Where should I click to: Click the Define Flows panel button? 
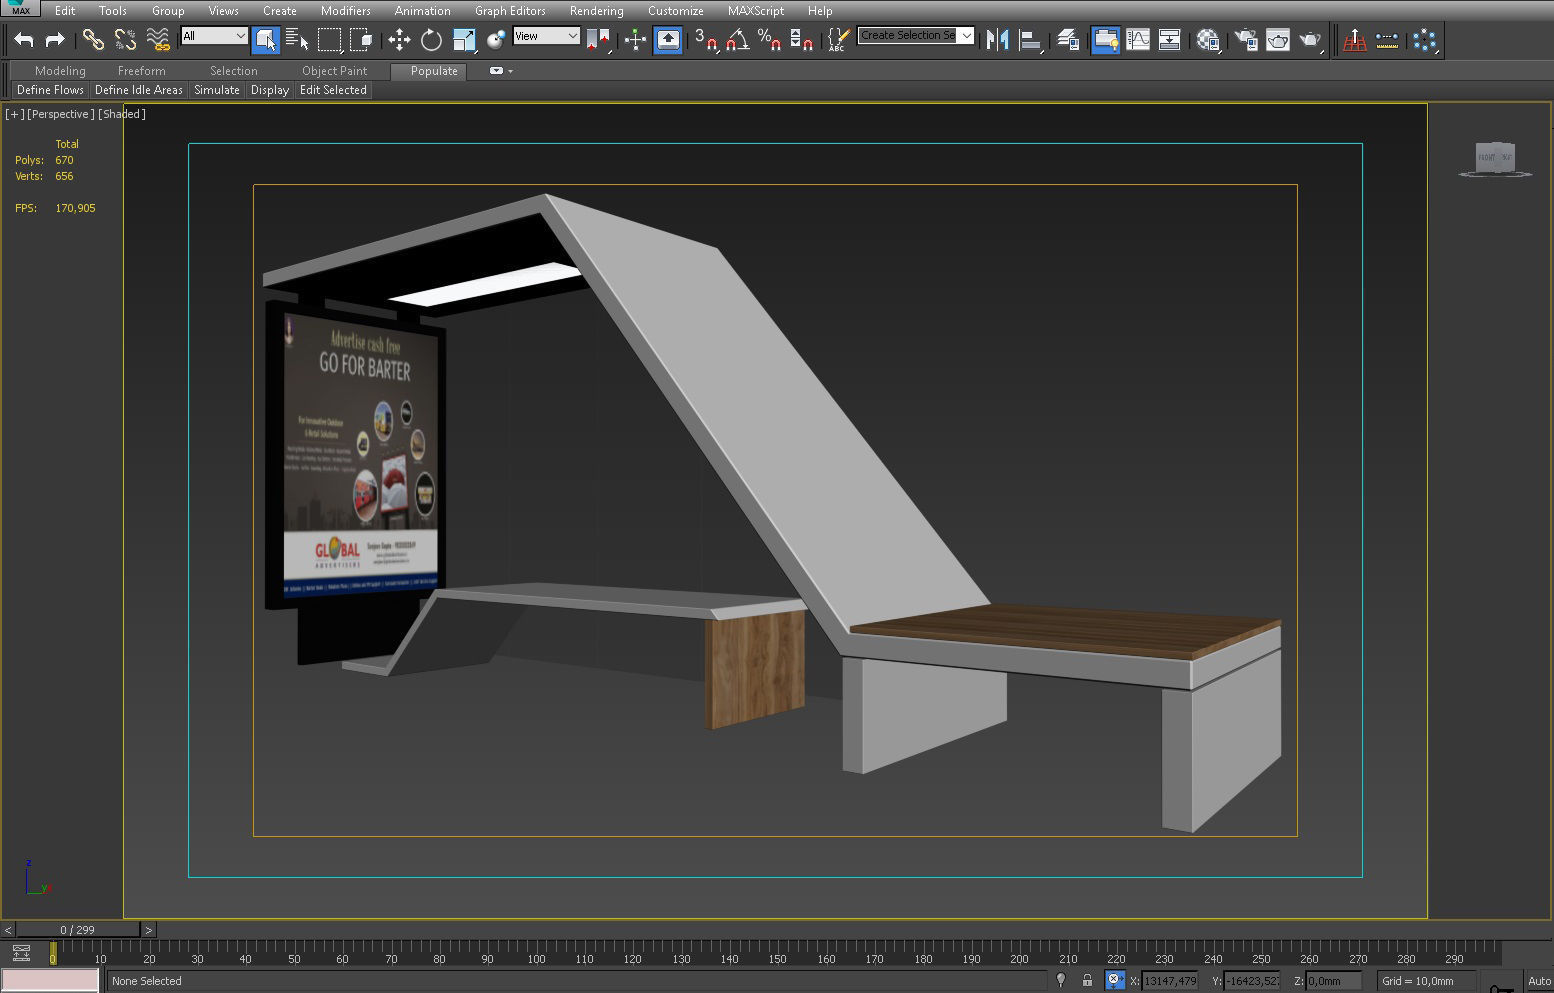pyautogui.click(x=50, y=90)
